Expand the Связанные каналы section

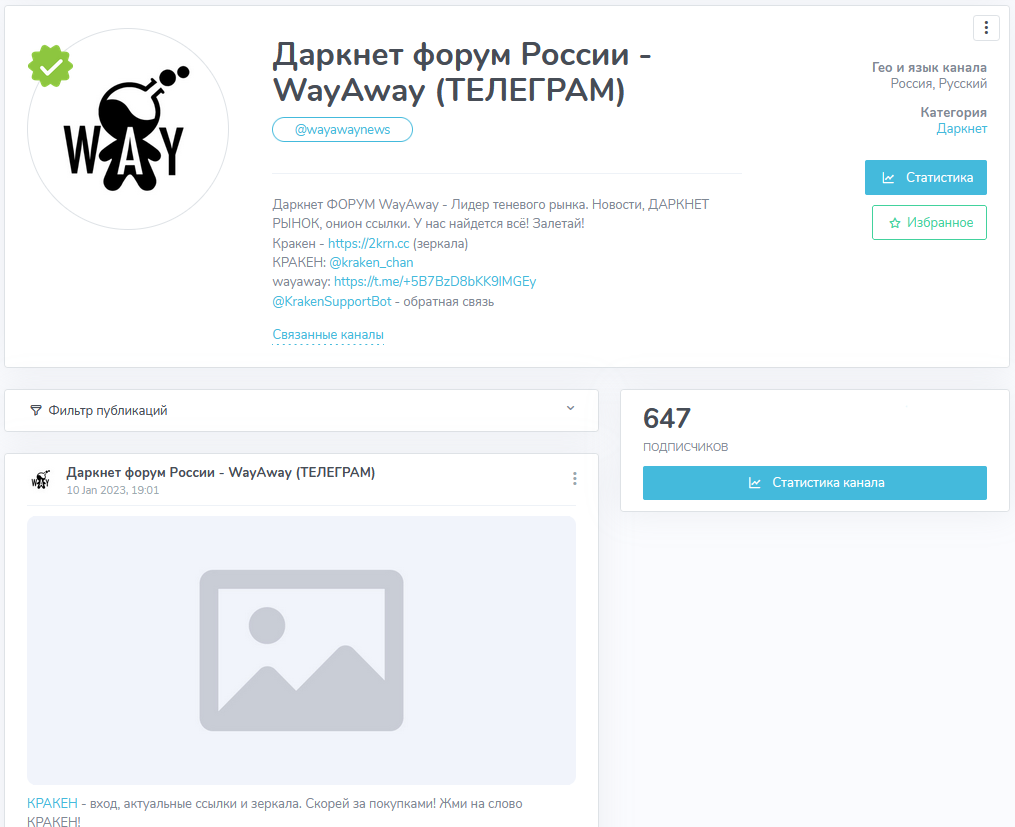(x=328, y=335)
